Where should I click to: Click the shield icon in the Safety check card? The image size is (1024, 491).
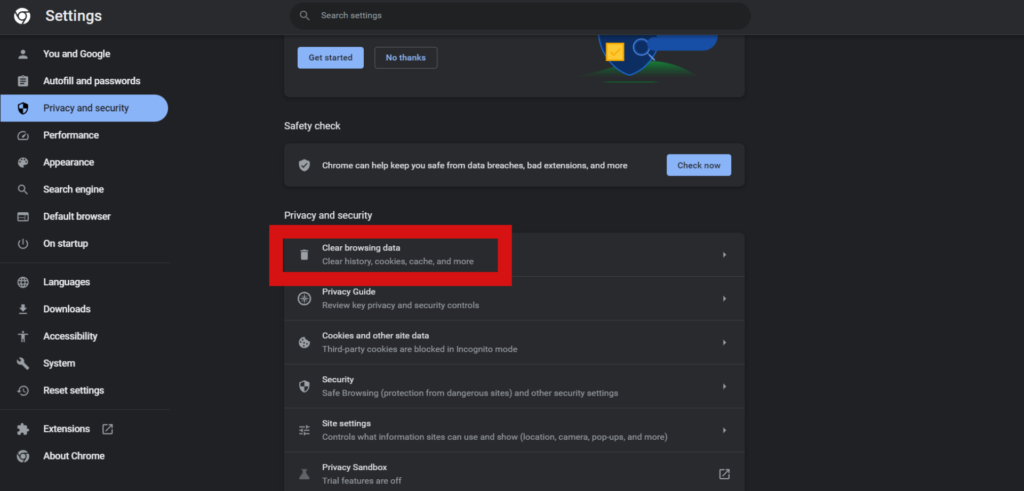(x=304, y=165)
